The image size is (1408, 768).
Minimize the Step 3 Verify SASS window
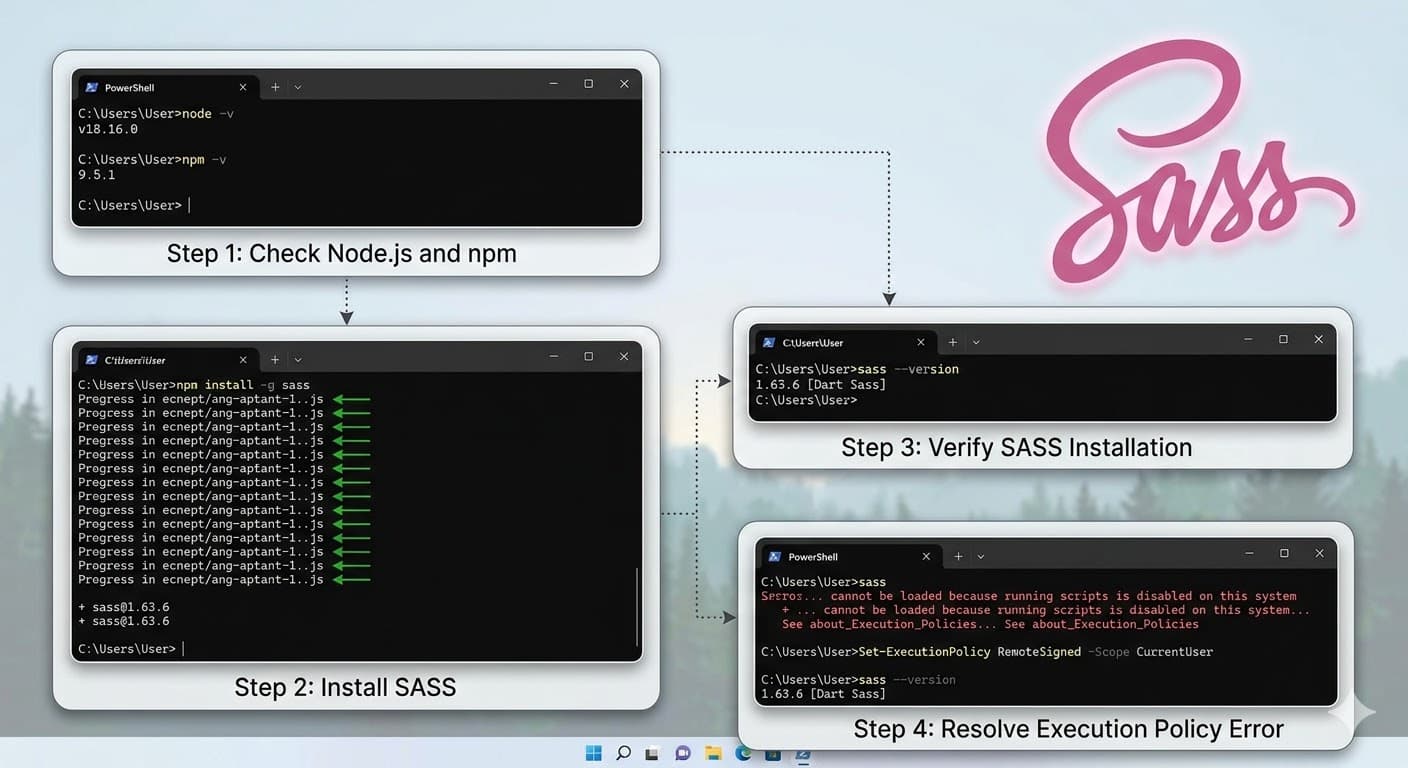(x=1248, y=340)
